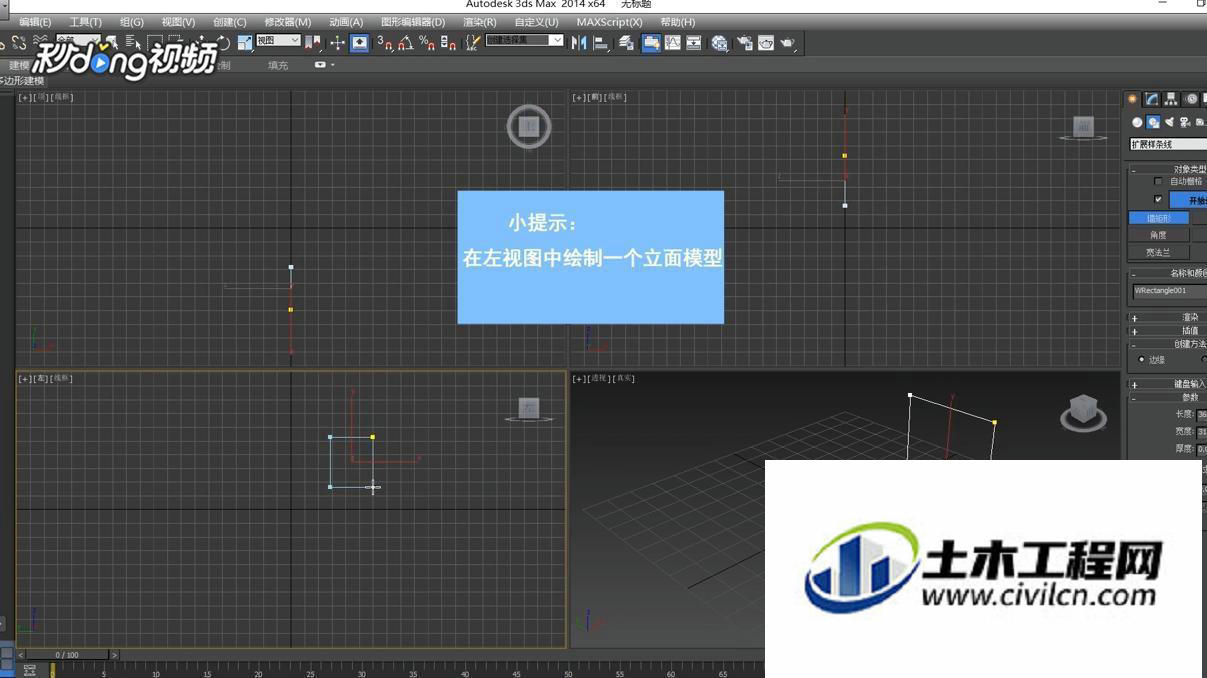Select Shapes category in Create panel
1207x678 pixels.
point(1153,122)
